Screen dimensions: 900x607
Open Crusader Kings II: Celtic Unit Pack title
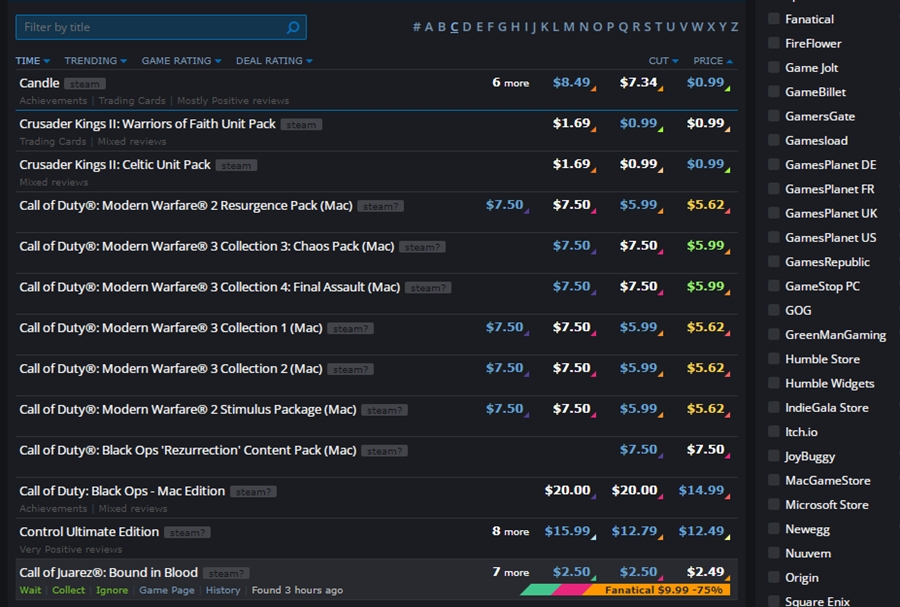[x=115, y=165]
